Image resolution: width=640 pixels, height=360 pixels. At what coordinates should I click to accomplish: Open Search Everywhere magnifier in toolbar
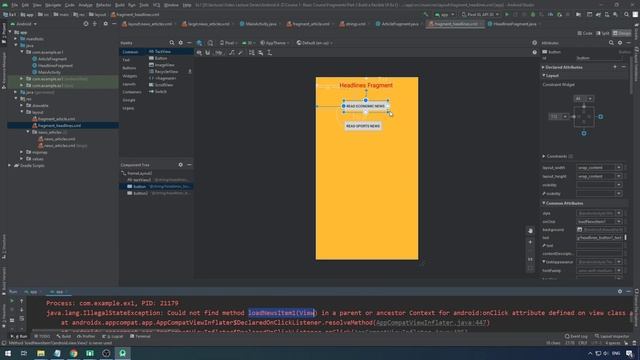[x=627, y=14]
